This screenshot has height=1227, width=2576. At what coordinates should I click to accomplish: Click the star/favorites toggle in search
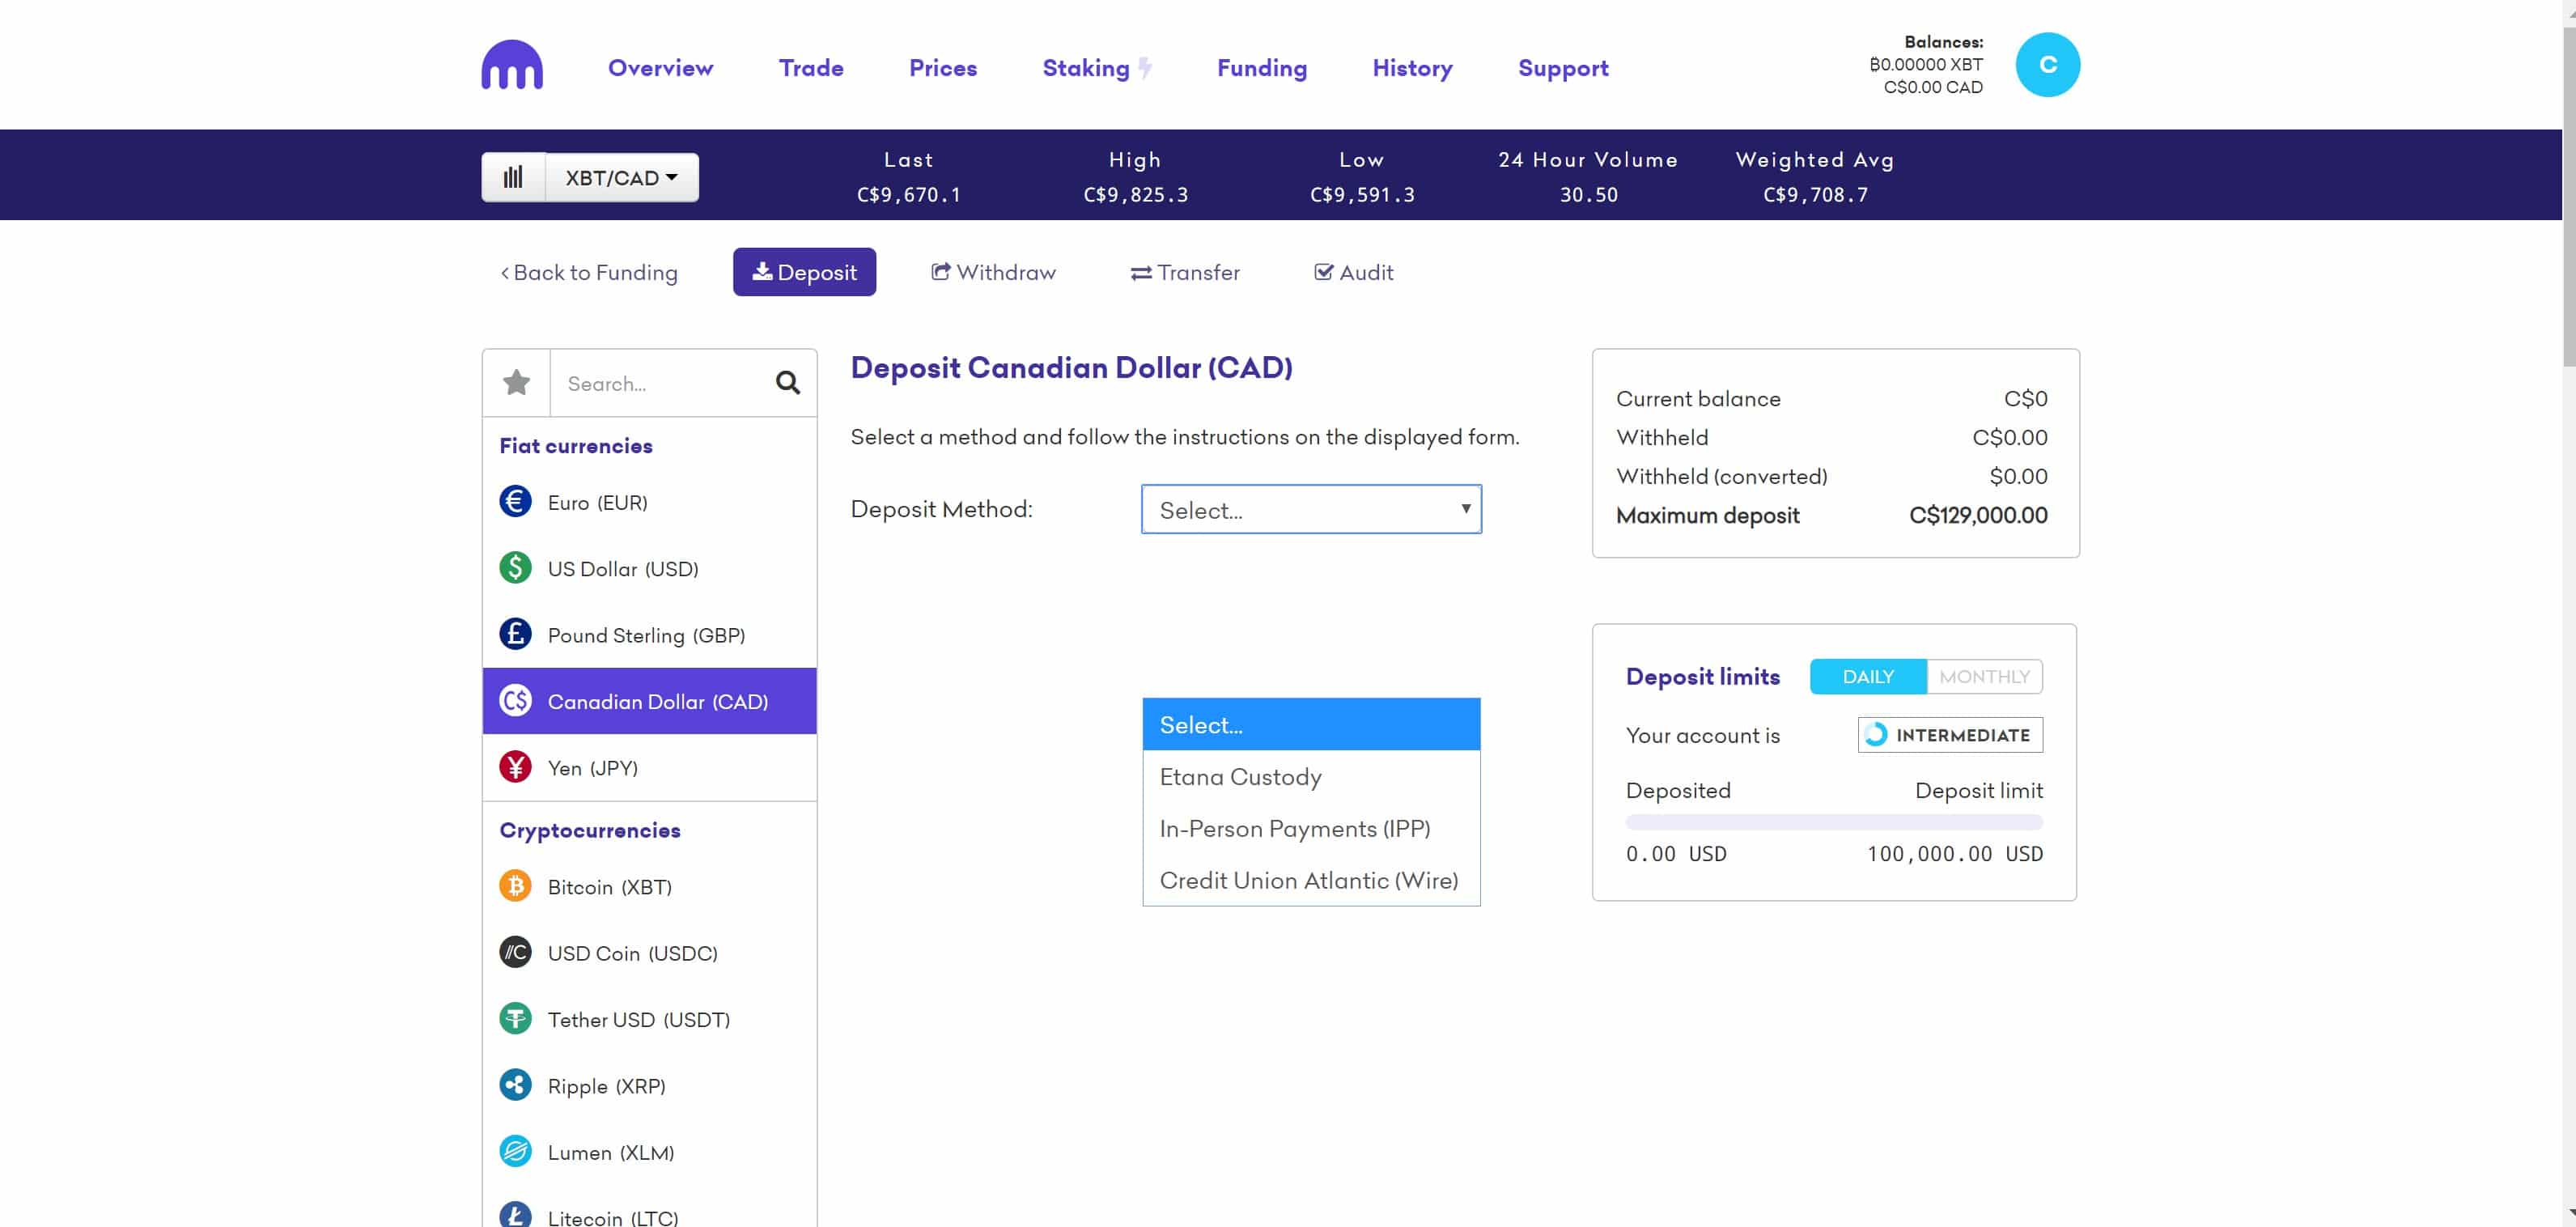tap(517, 383)
